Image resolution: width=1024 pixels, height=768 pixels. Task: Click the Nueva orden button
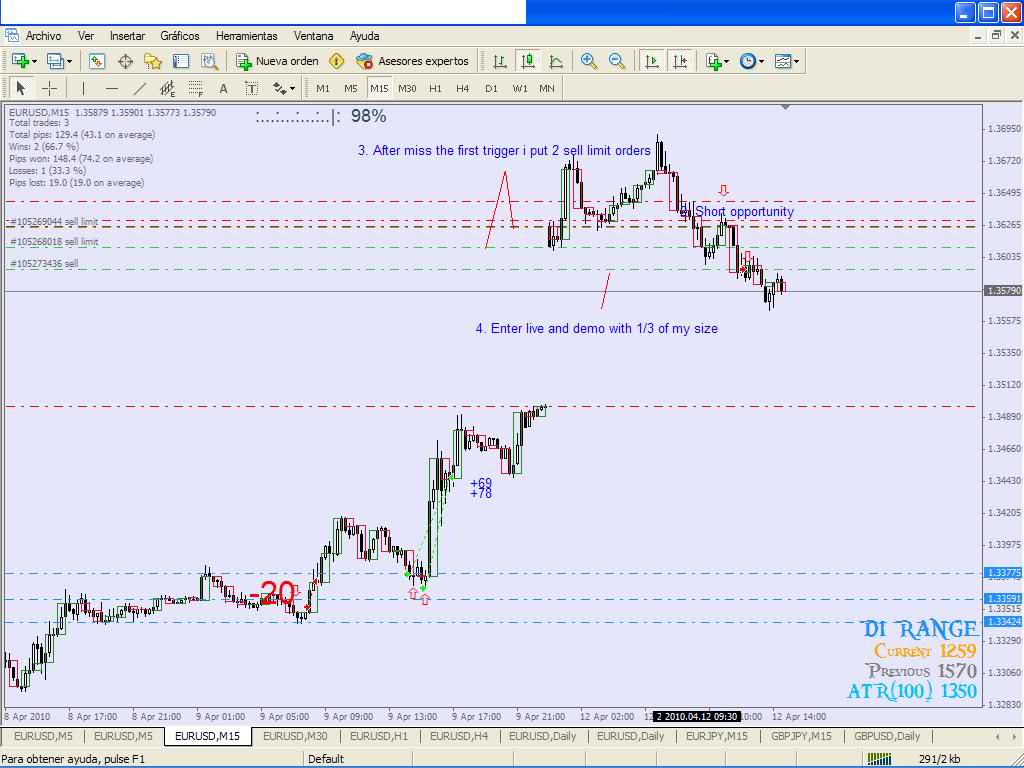[x=278, y=61]
